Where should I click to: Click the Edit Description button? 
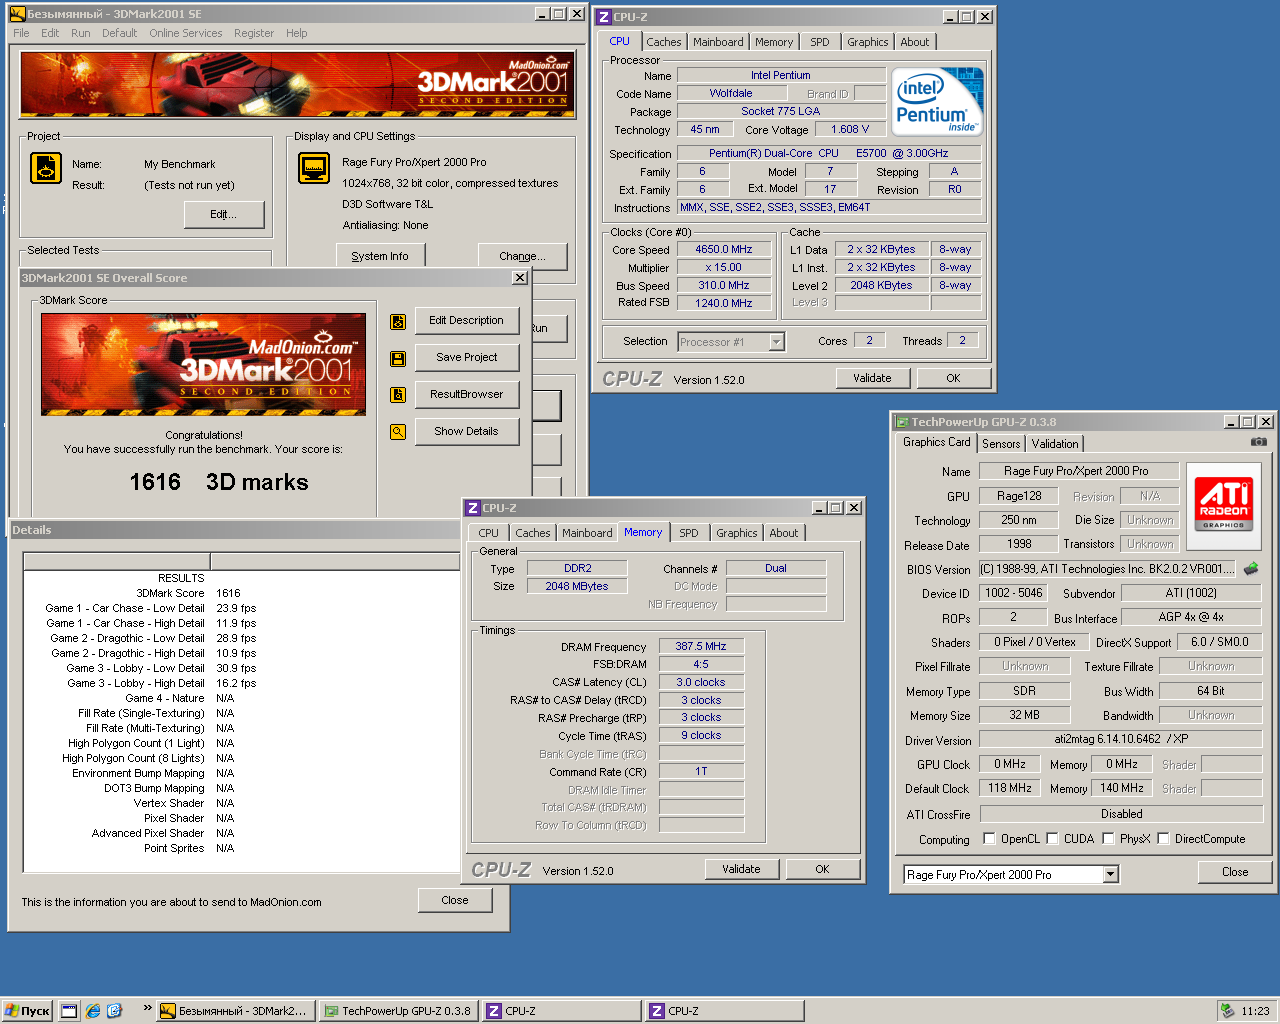[466, 320]
